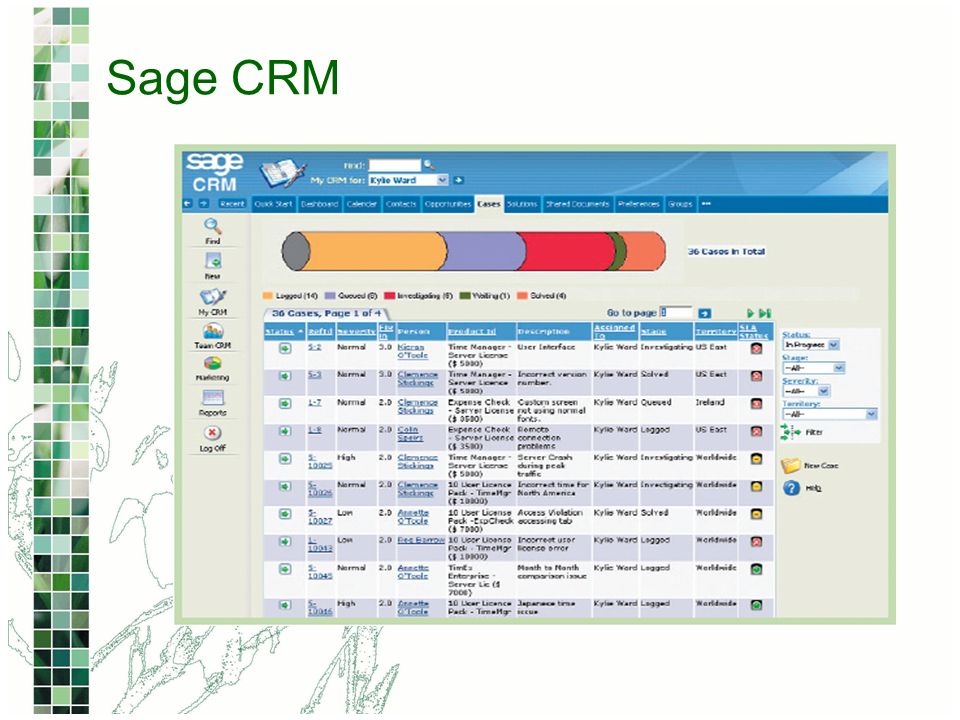The image size is (960, 720).
Task: Open the Stage filter dropdown
Action: [x=814, y=368]
